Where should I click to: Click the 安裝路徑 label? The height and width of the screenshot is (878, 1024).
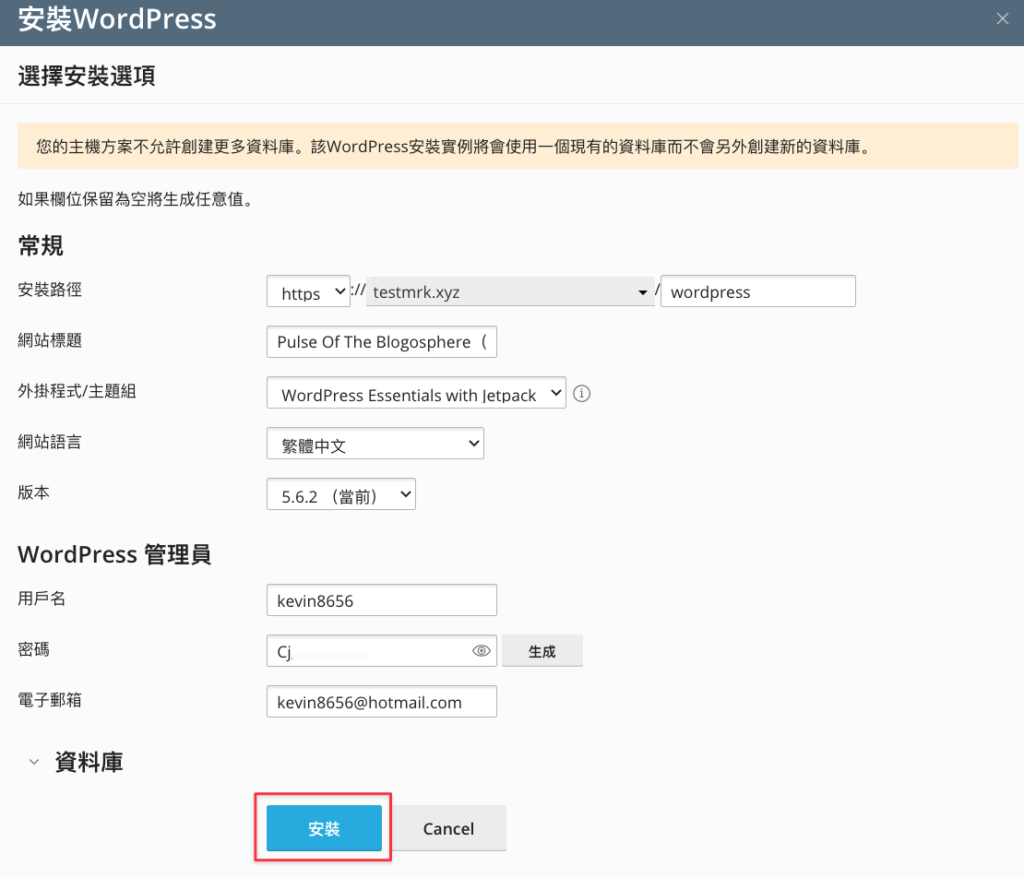click(50, 289)
